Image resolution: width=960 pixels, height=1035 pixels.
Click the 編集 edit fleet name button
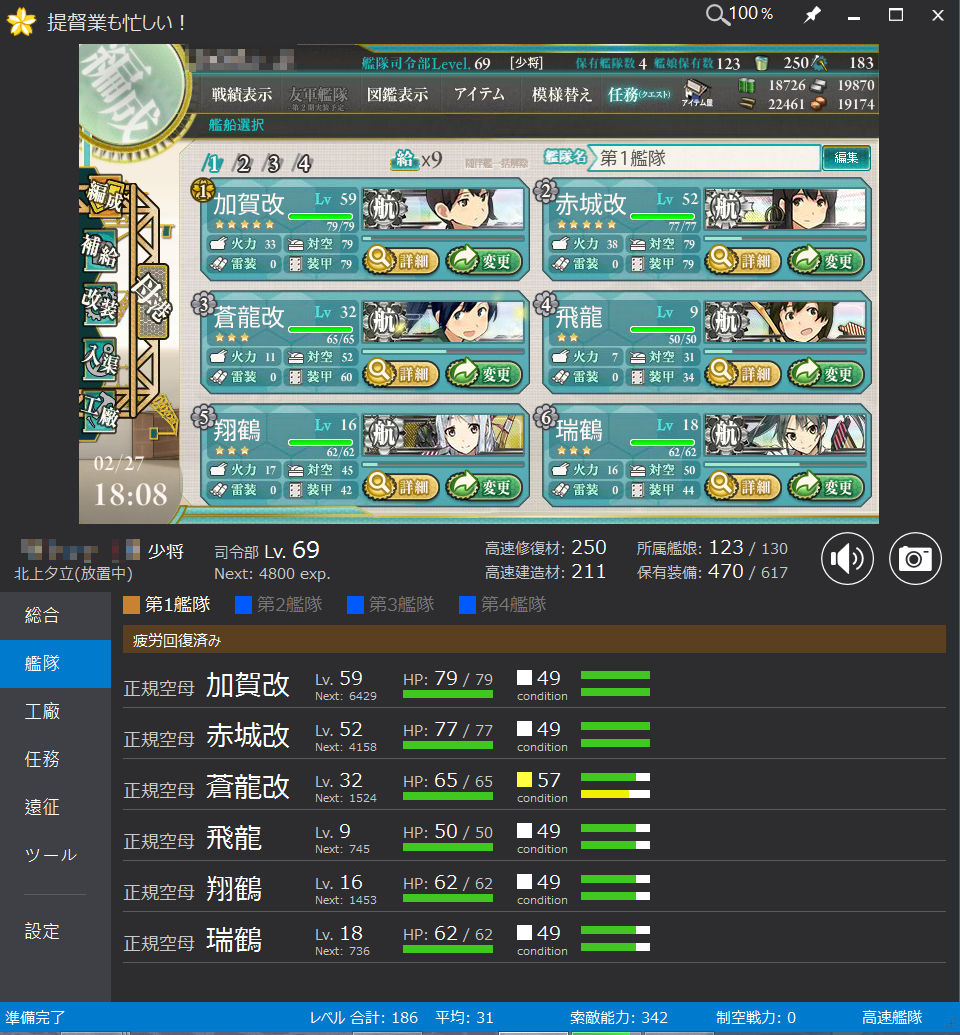click(x=846, y=158)
